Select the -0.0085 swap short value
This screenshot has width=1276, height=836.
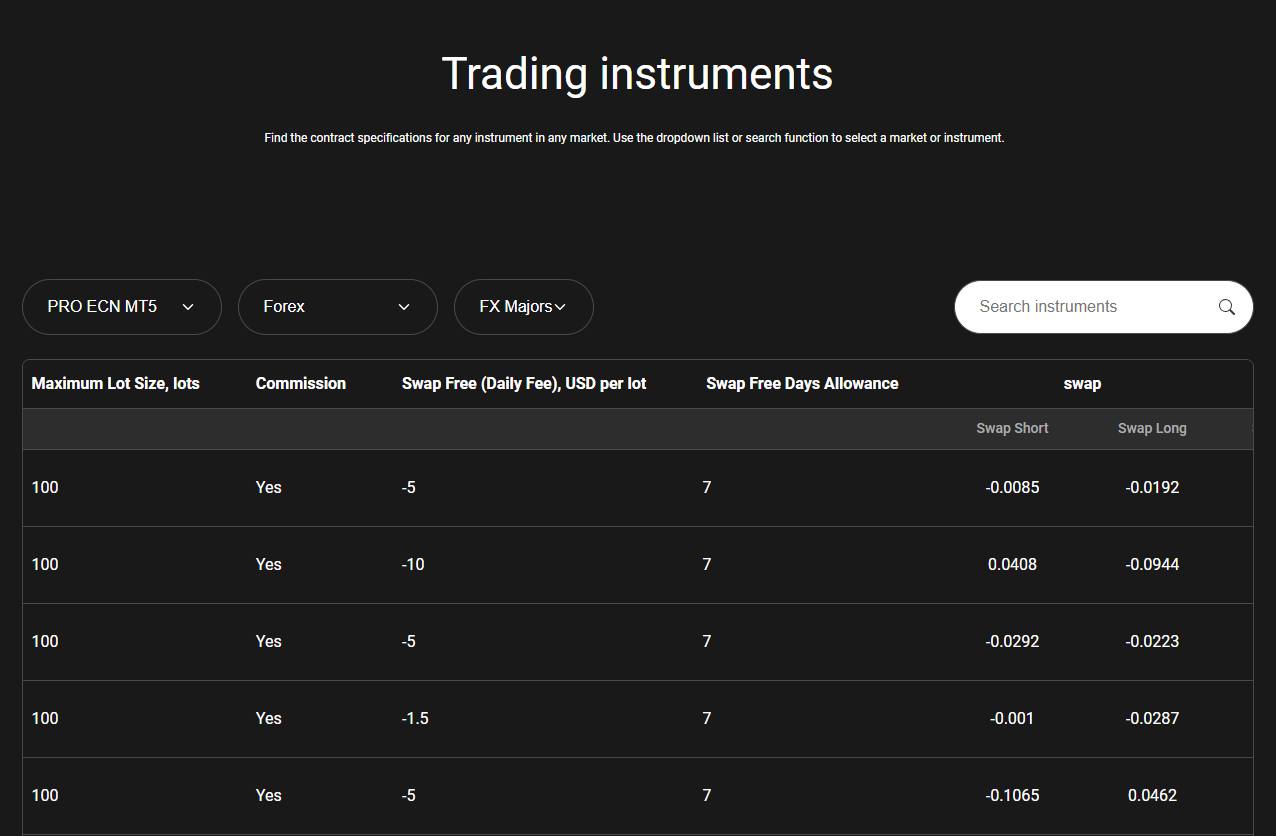(x=1012, y=488)
